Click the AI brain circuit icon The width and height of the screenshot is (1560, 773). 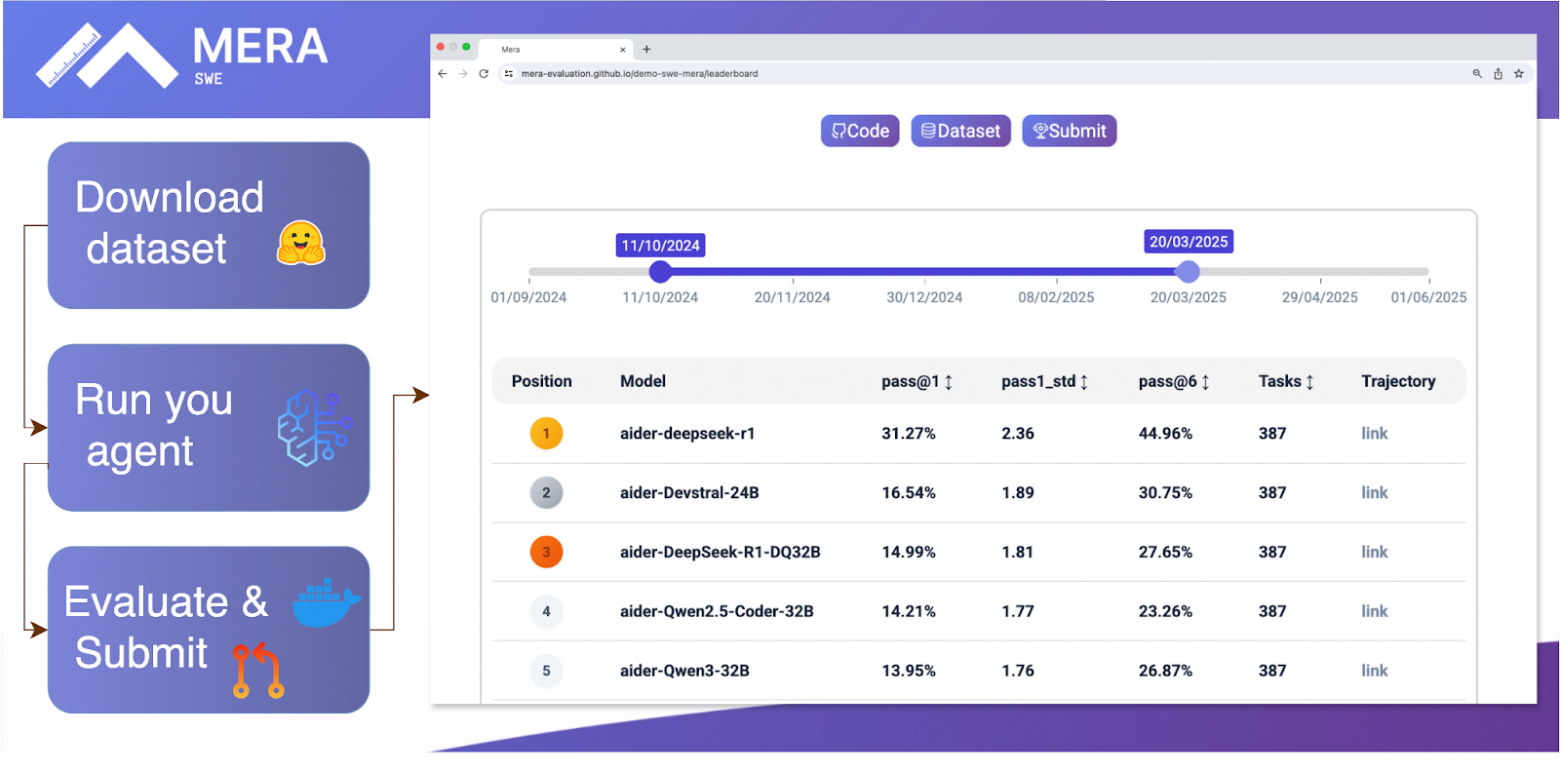pos(314,428)
